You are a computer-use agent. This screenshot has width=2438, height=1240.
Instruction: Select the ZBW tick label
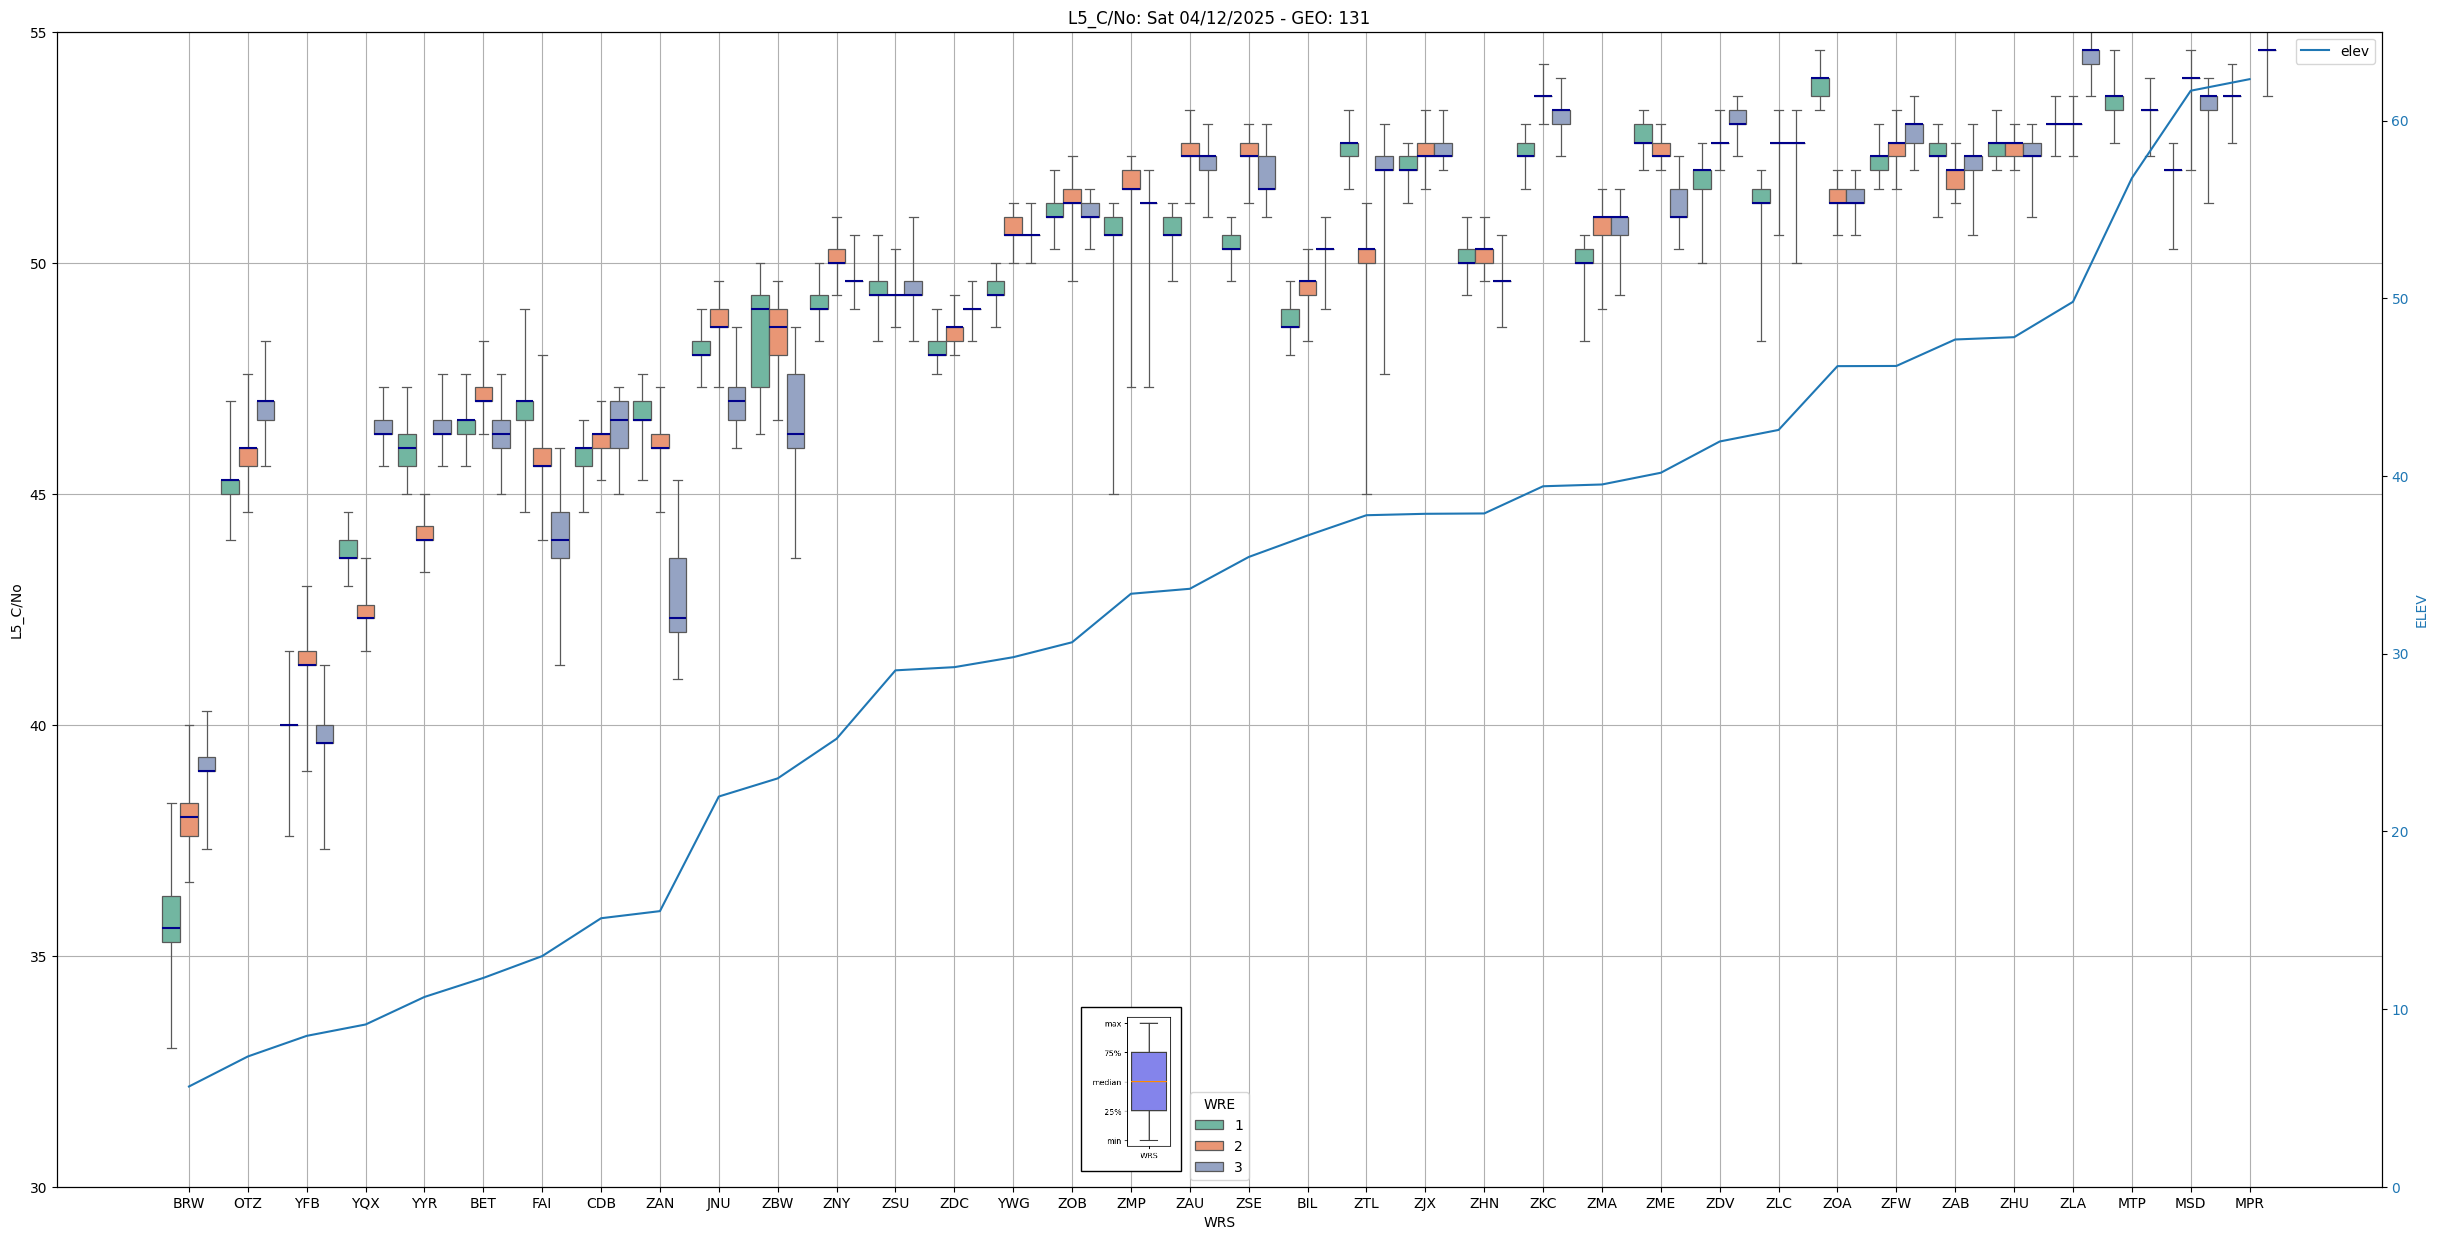tap(777, 1204)
